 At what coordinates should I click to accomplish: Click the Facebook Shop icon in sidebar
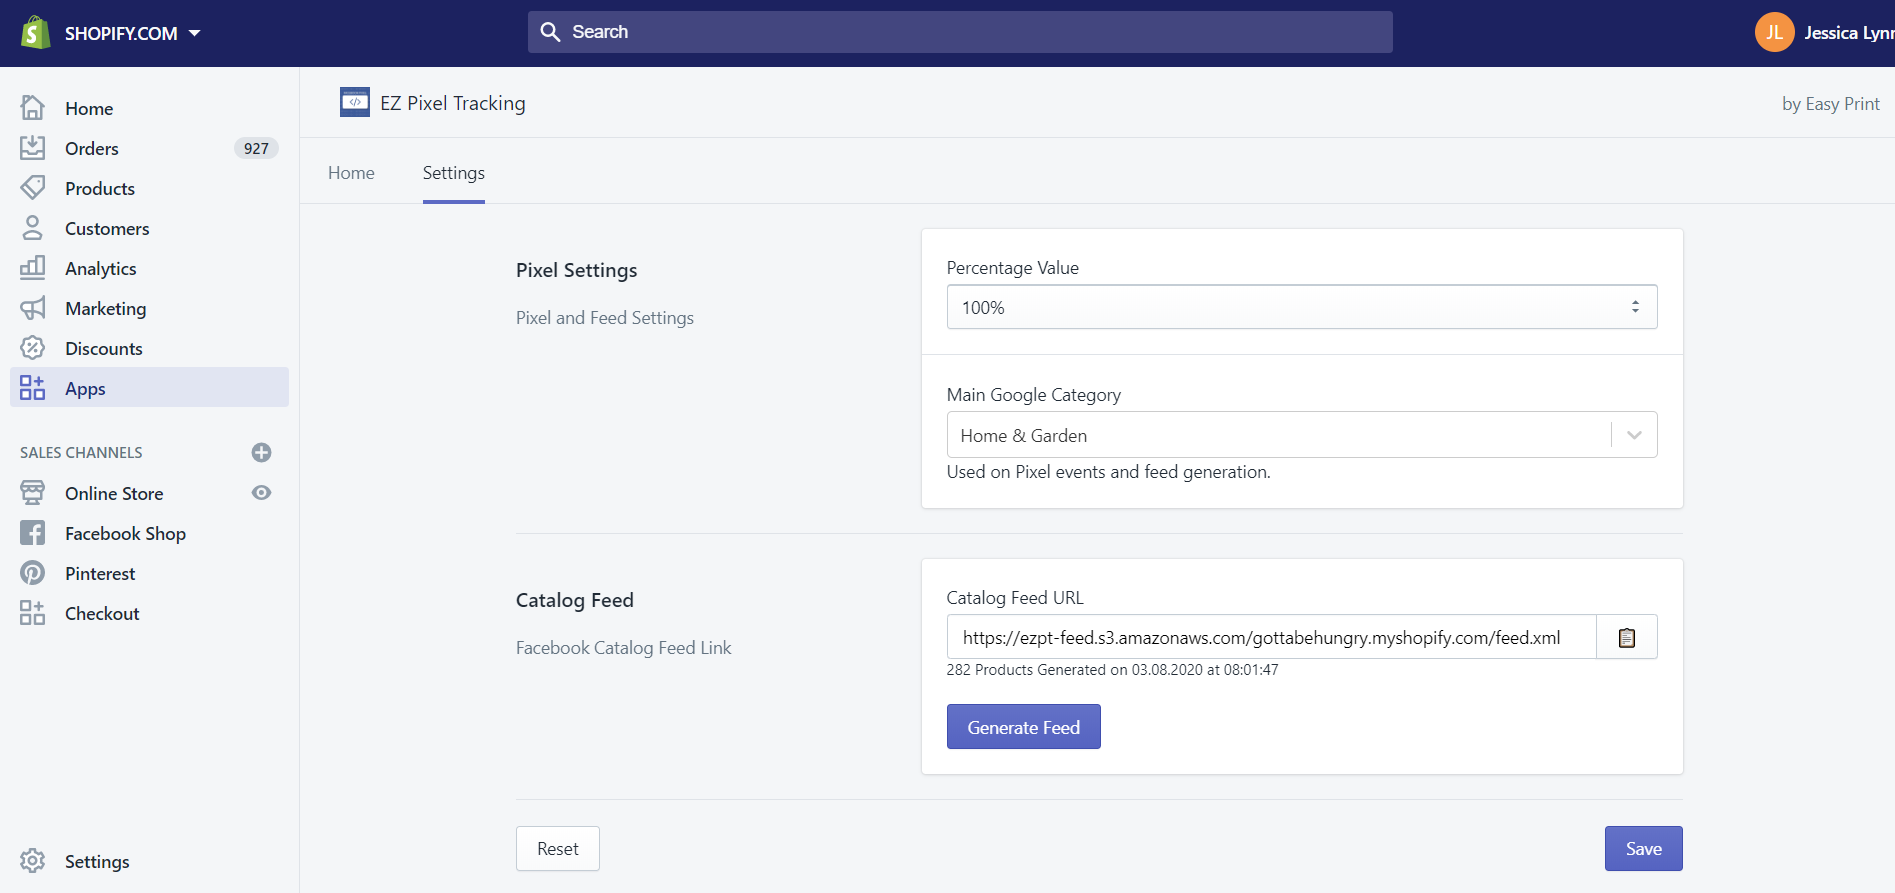[33, 533]
